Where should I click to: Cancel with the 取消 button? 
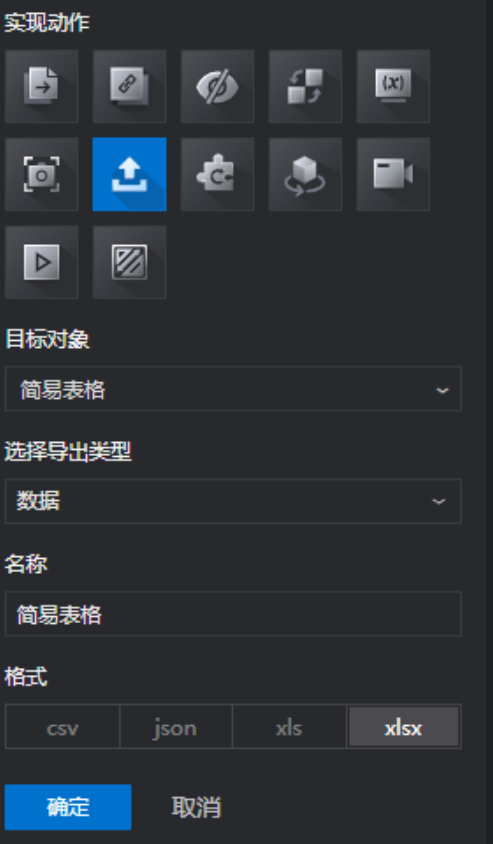point(196,807)
